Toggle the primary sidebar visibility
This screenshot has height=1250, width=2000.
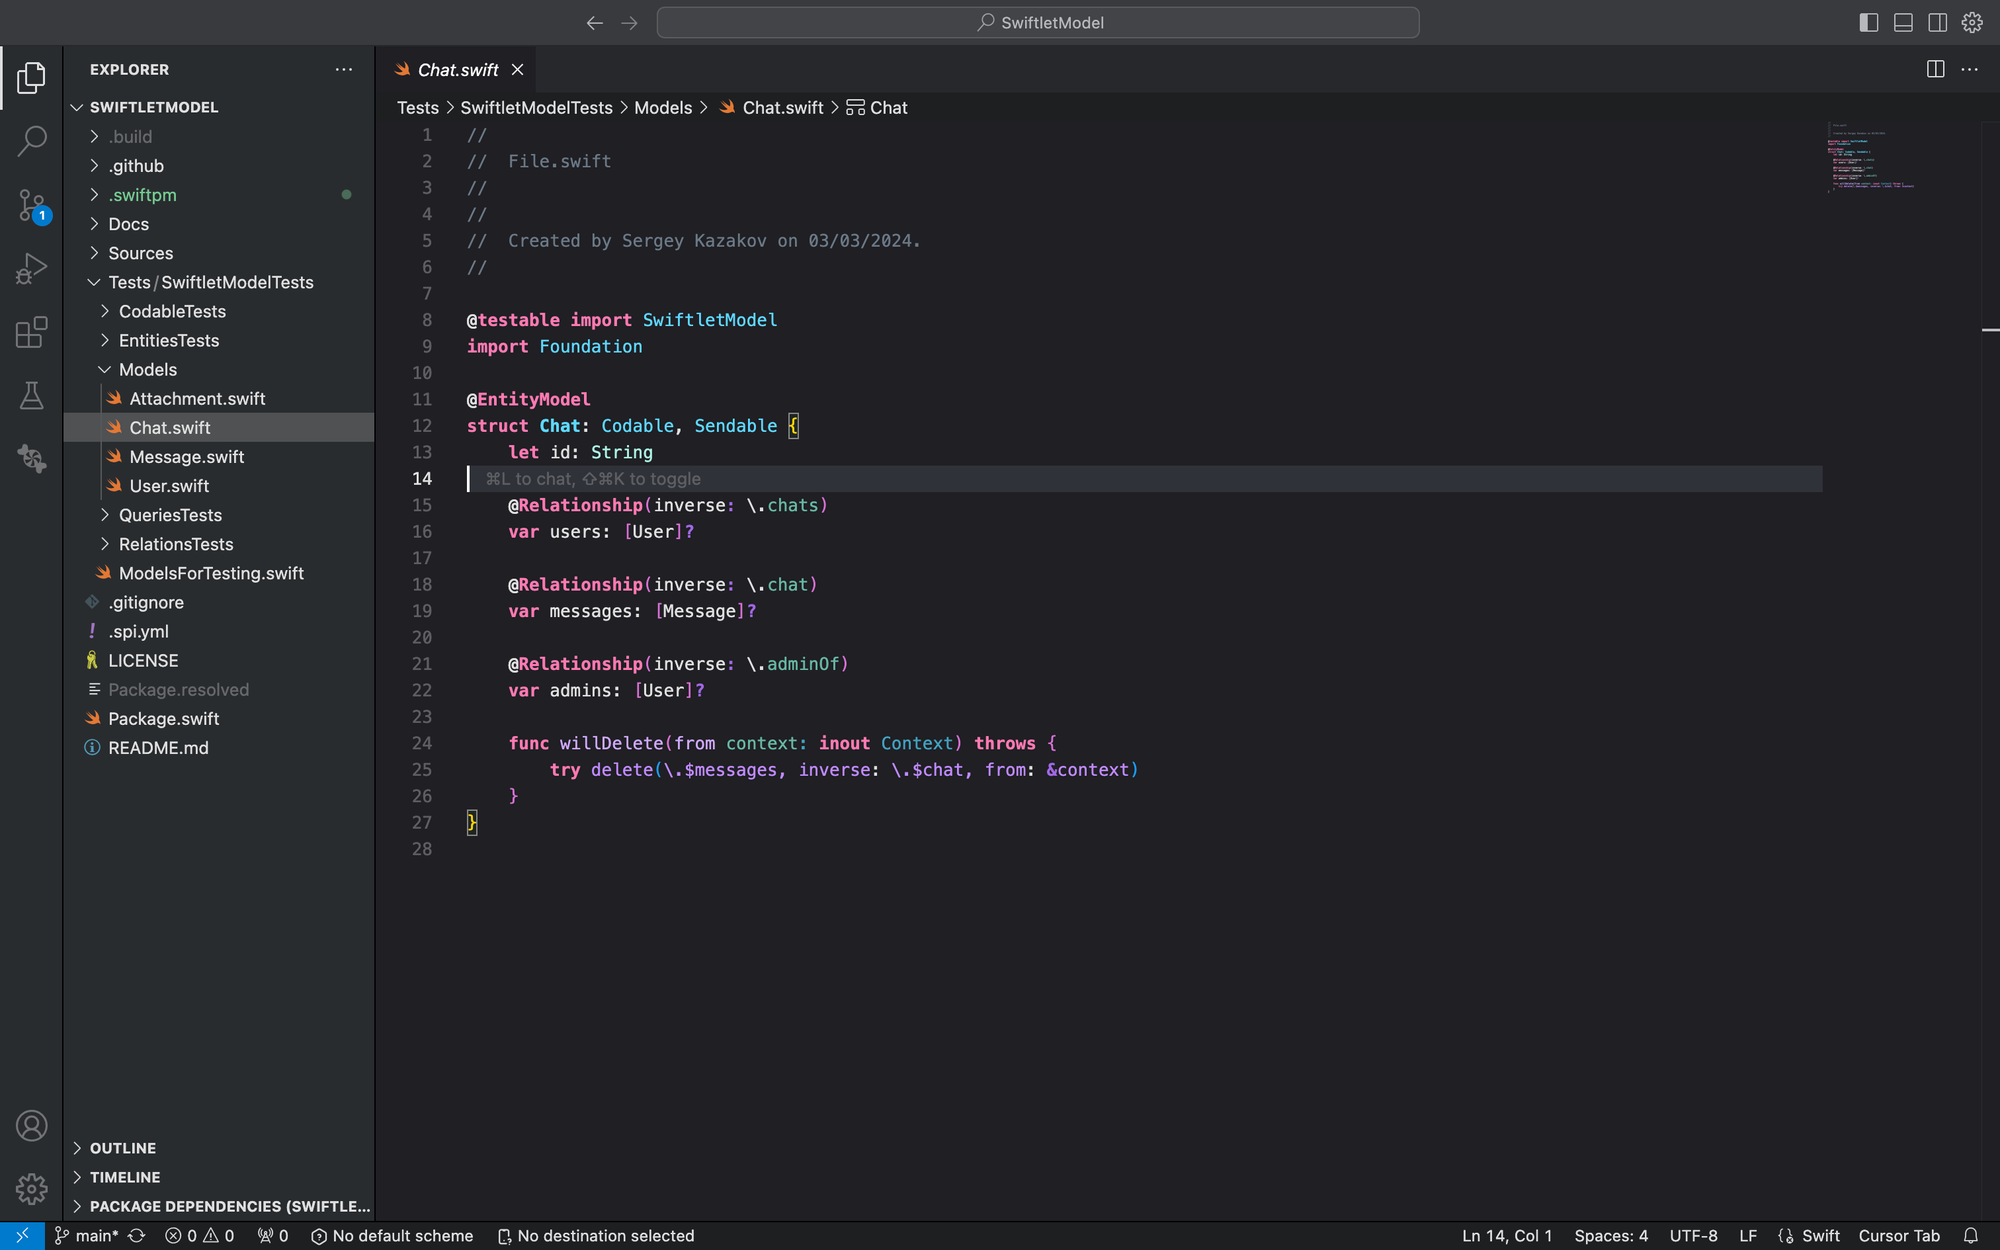coord(1868,22)
